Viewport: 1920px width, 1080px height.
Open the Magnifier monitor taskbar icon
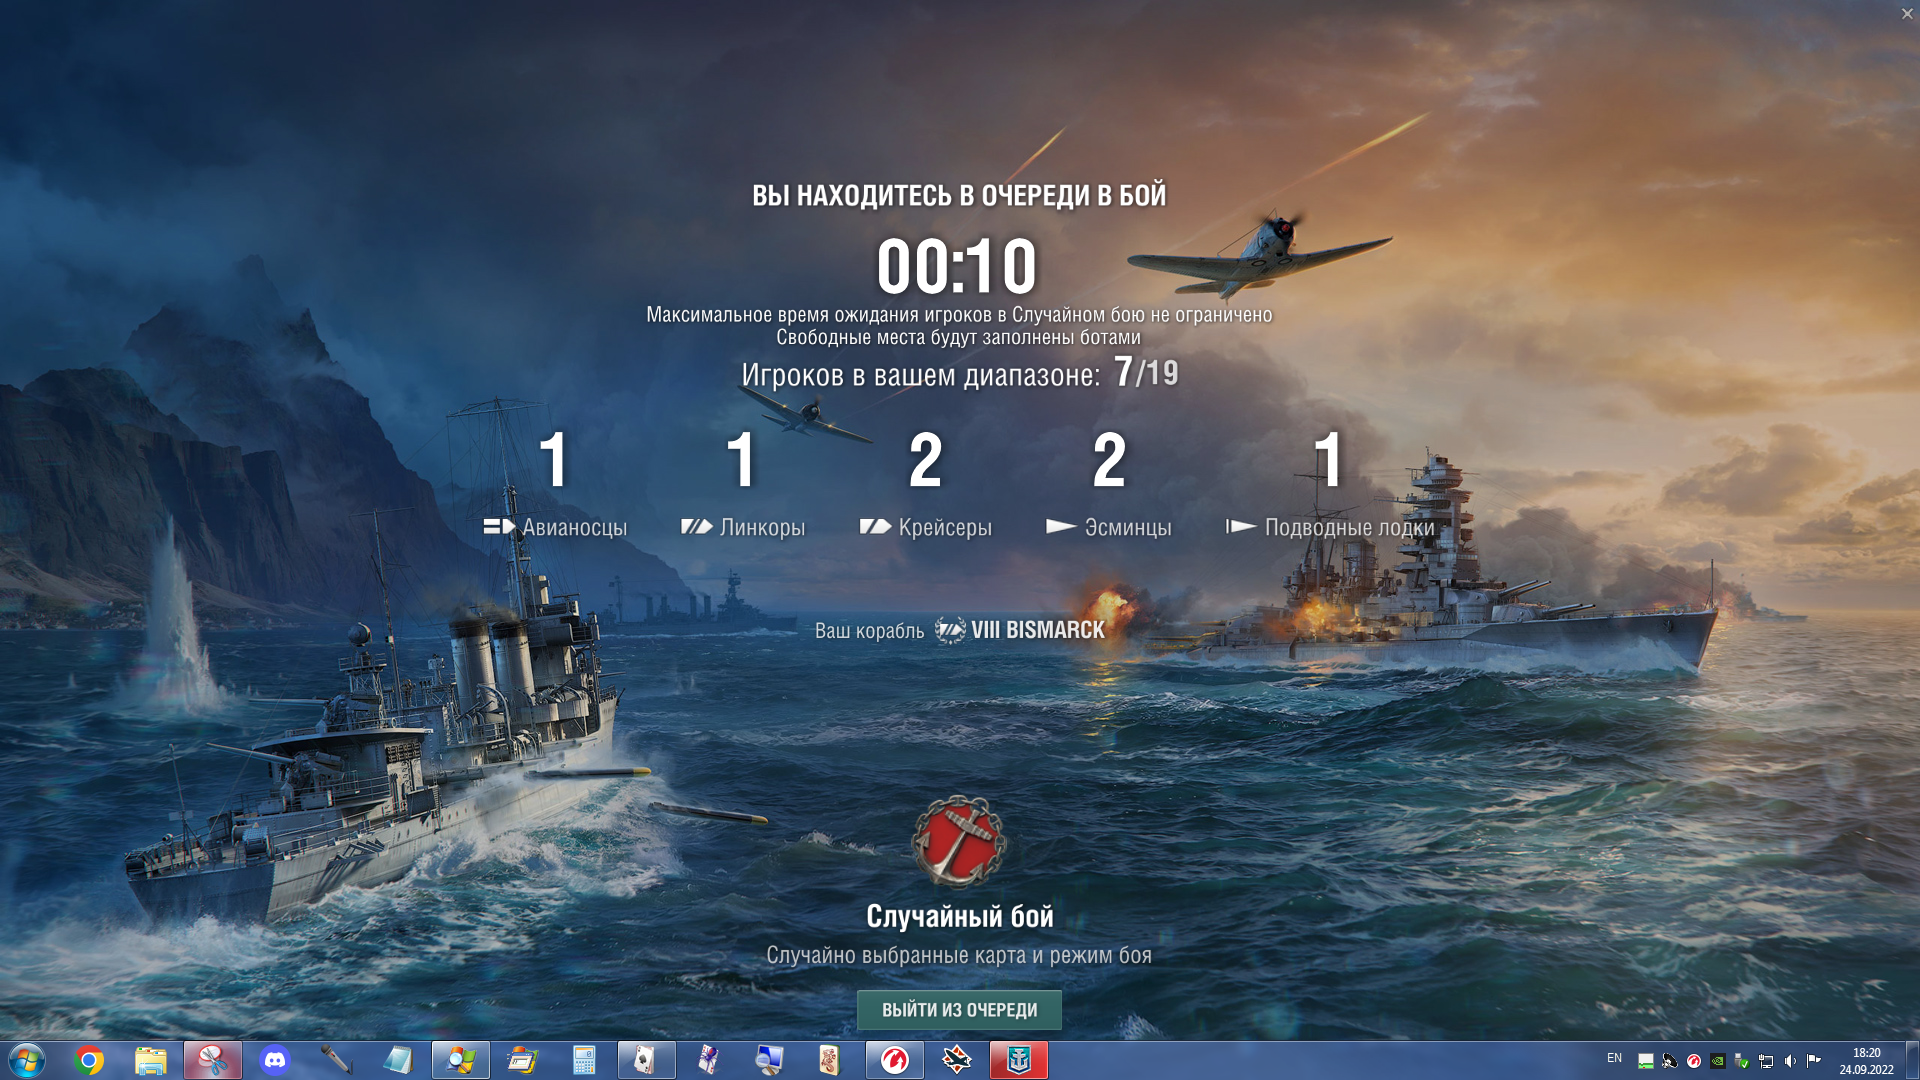[770, 1060]
